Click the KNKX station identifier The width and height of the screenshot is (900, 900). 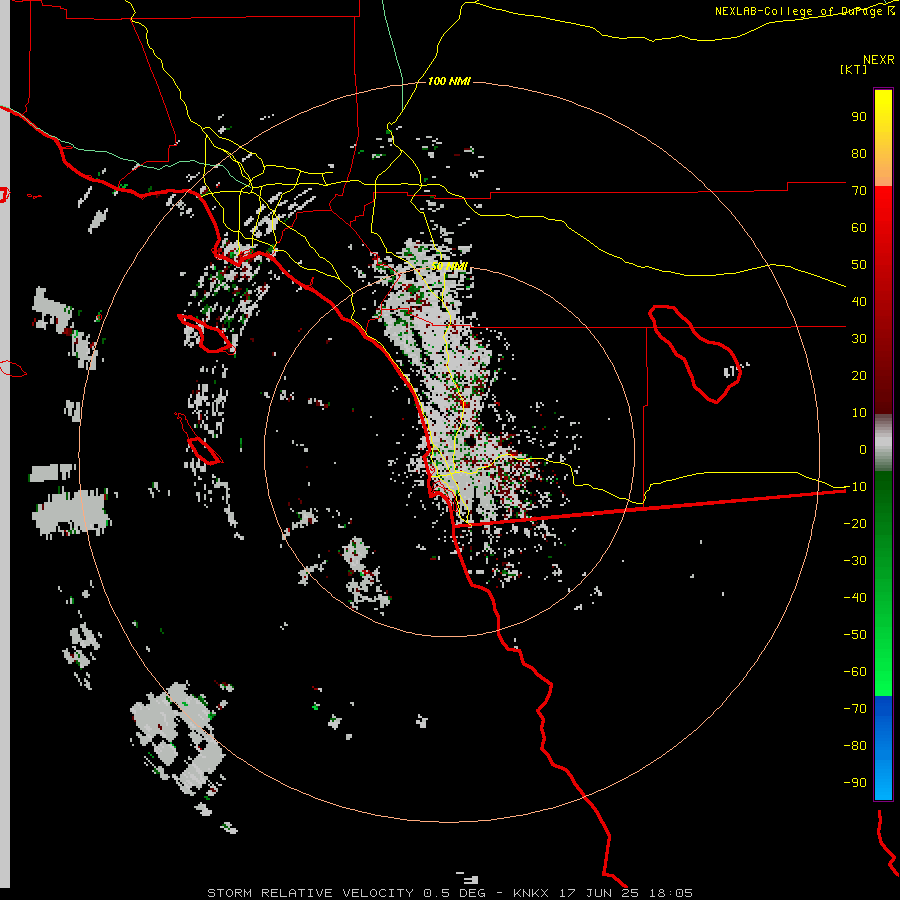[x=531, y=893]
